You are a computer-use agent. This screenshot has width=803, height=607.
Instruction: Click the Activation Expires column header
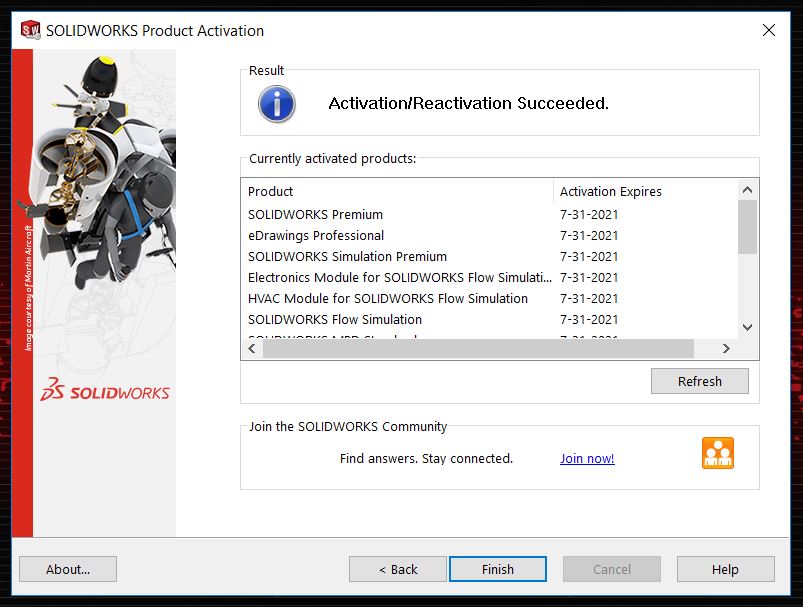pos(646,191)
